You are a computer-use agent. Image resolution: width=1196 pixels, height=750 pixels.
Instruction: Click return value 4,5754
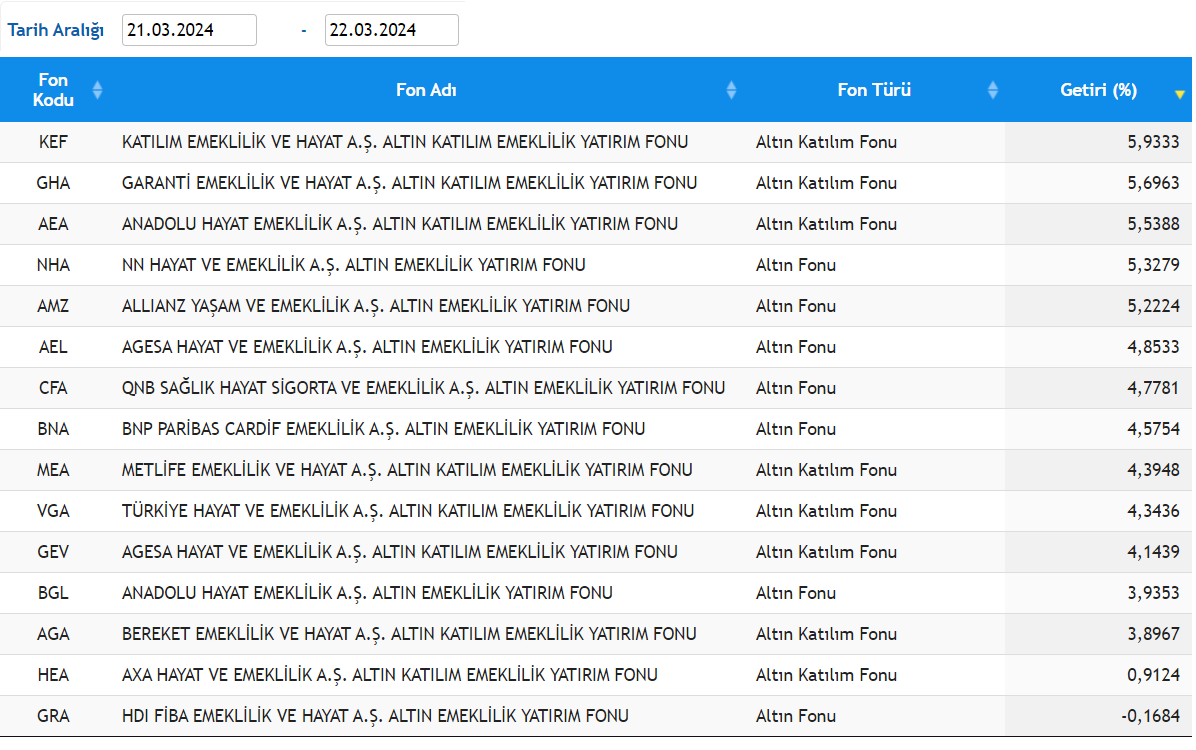click(x=1153, y=430)
